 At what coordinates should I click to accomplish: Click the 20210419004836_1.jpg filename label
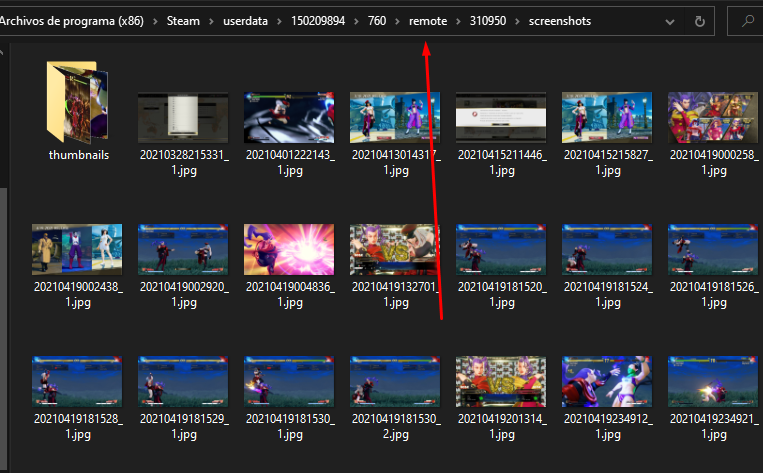[x=290, y=294]
